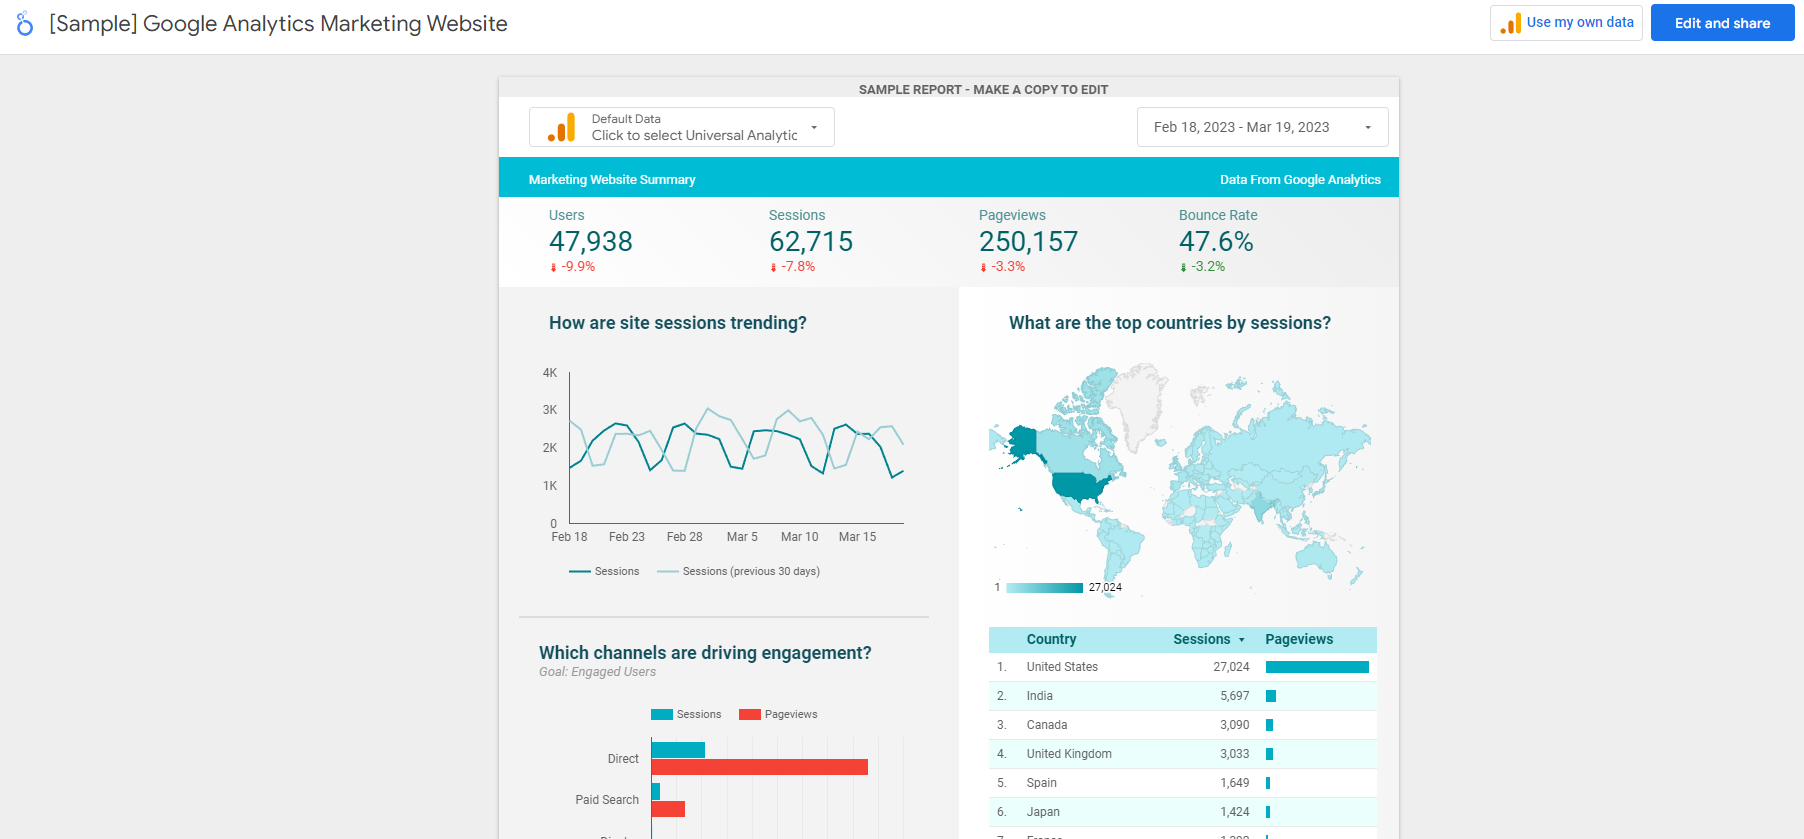The width and height of the screenshot is (1804, 839).
Task: Click the Sessions line legend swatch
Action: click(x=580, y=572)
